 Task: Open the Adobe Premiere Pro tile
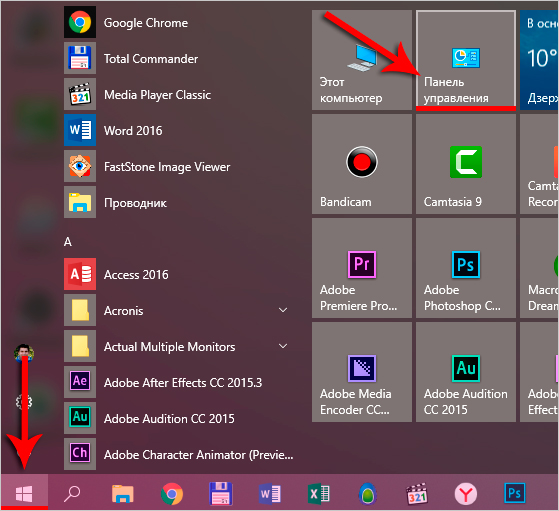coord(362,268)
